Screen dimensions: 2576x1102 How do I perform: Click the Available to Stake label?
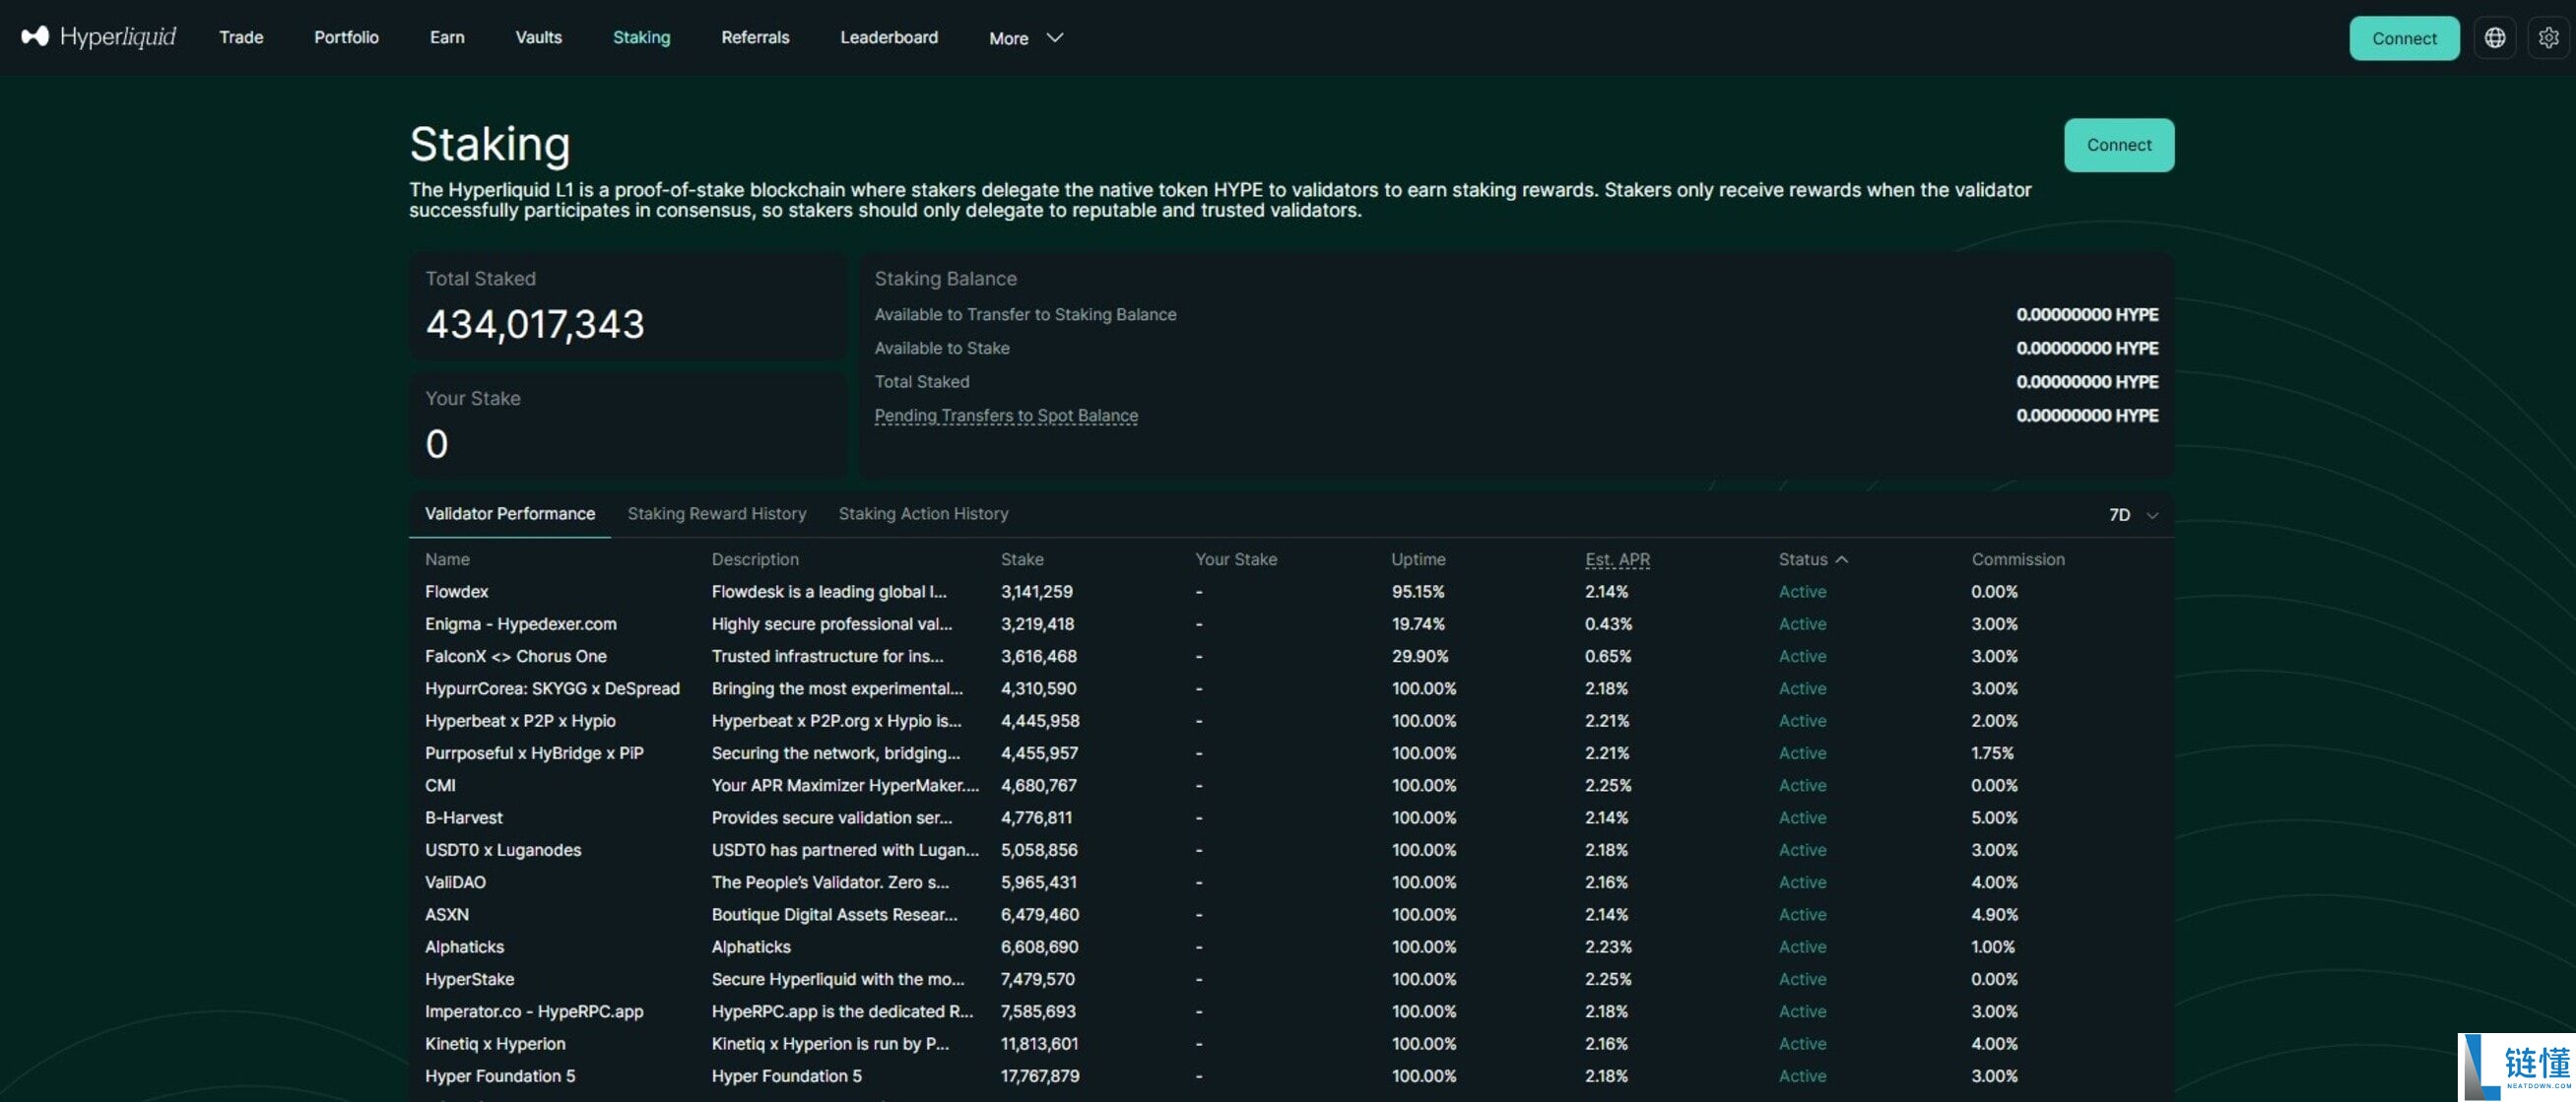942,348
